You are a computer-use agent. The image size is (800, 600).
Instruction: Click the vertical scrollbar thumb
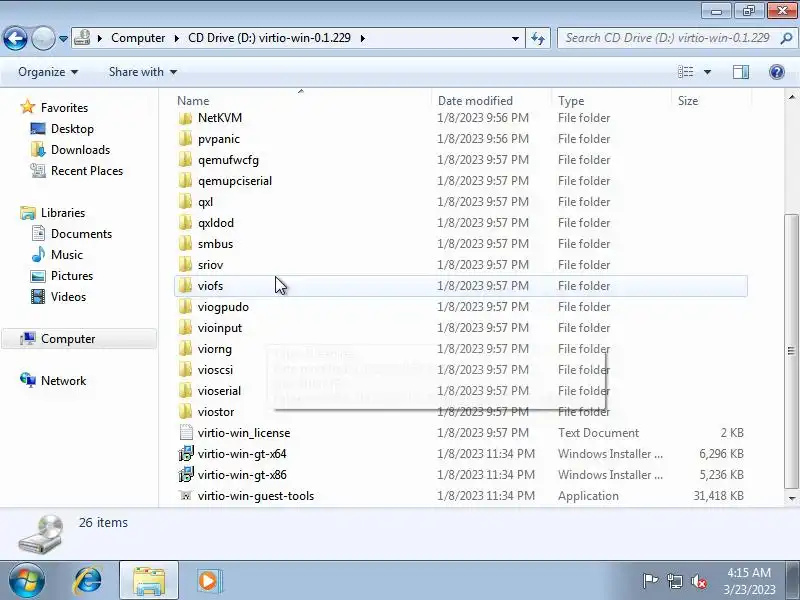[791, 351]
